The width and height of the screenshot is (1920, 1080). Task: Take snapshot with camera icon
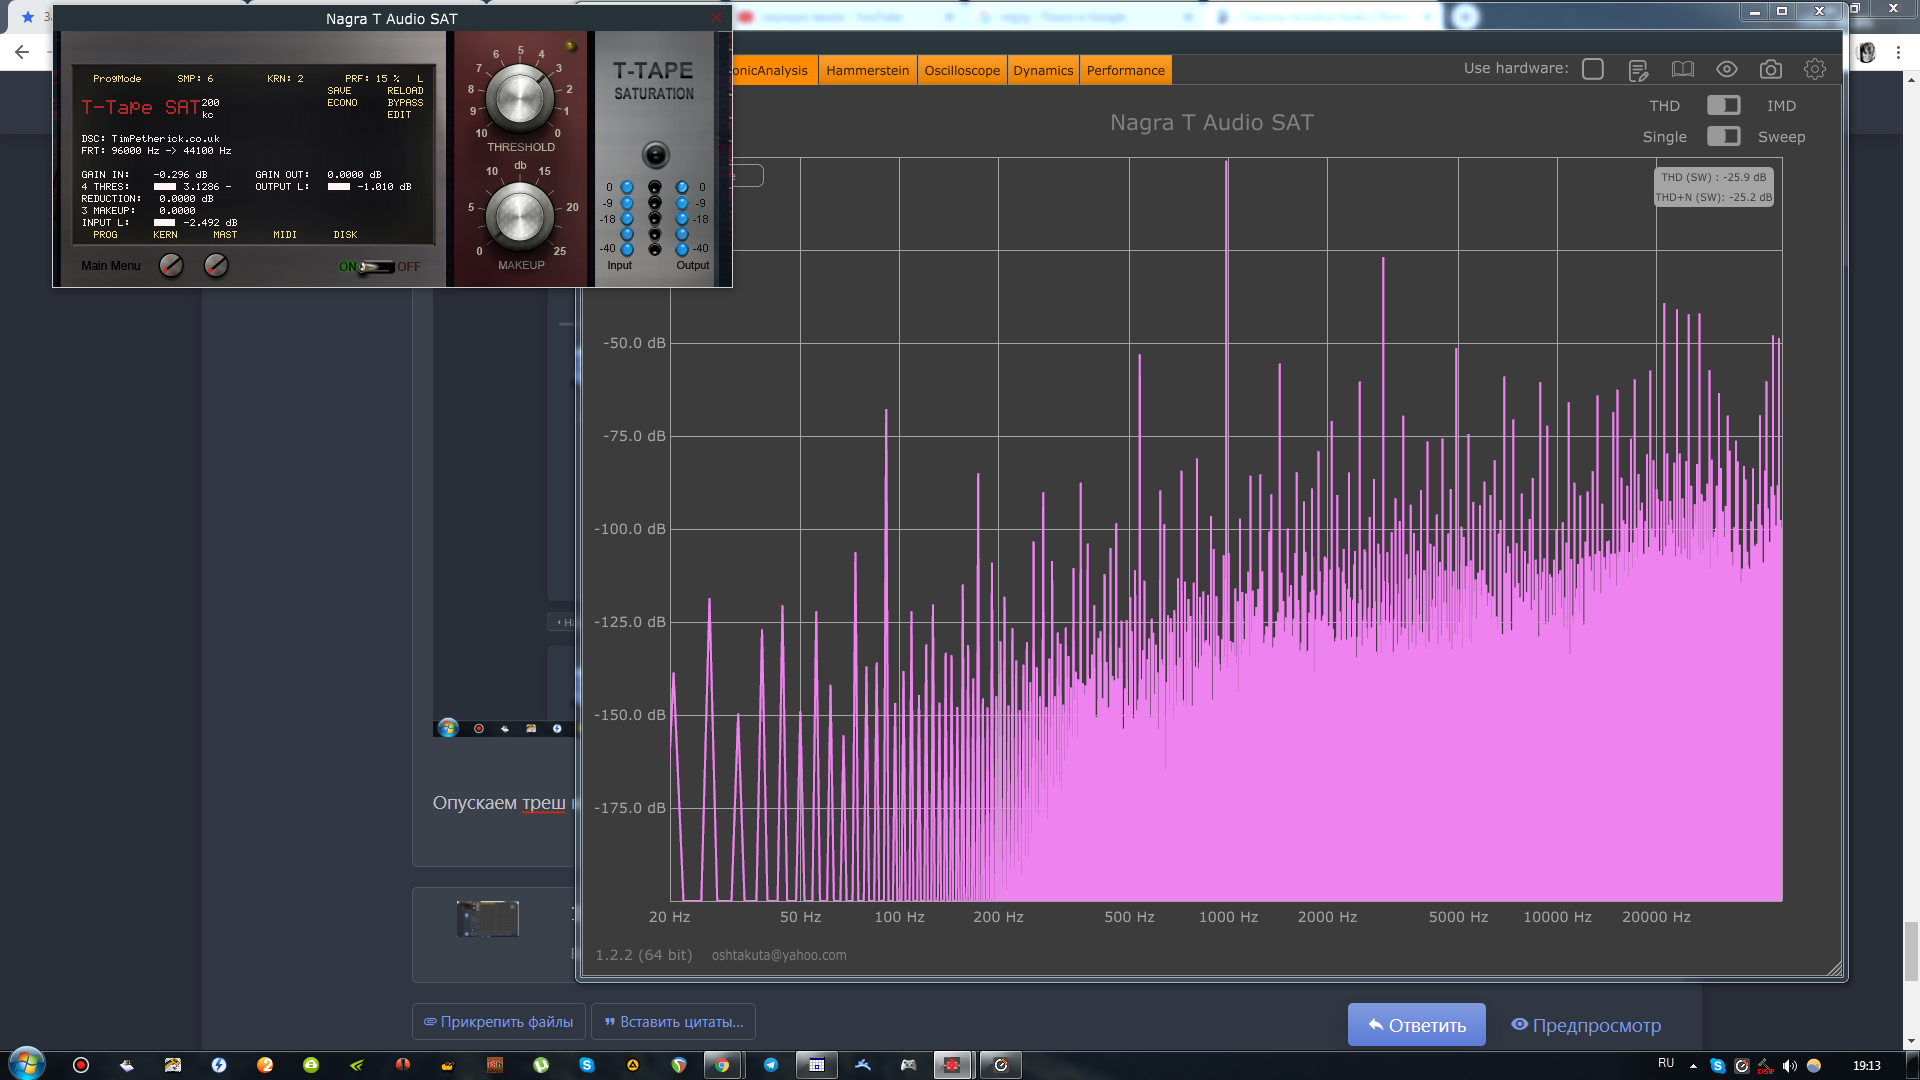[1771, 70]
